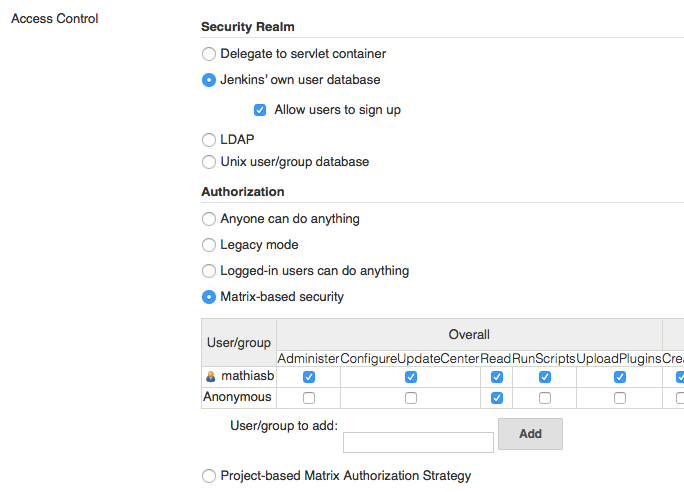The image size is (684, 492).
Task: Select Project-based Matrix Authorization Strategy
Action: pyautogui.click(x=209, y=476)
